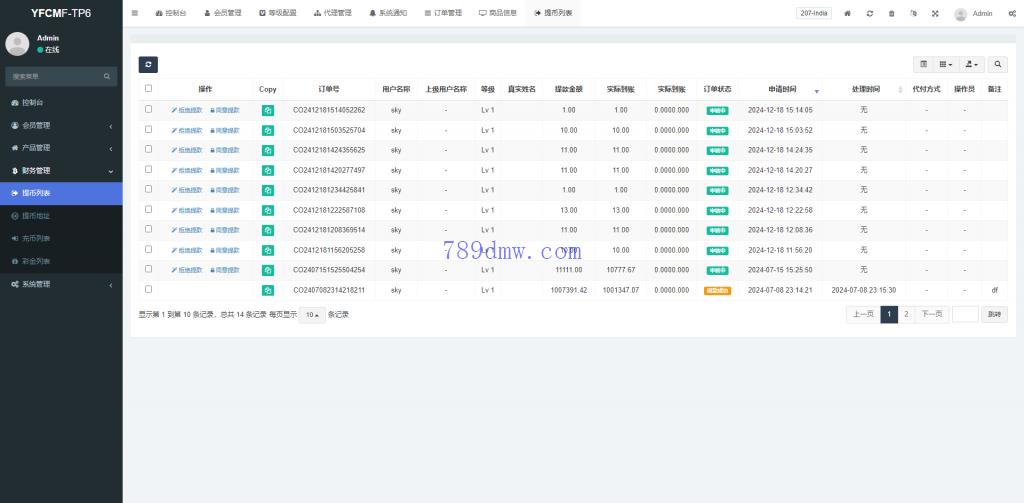
Task: Select checkbox for order CO2412181503525704
Action: [x=149, y=129]
